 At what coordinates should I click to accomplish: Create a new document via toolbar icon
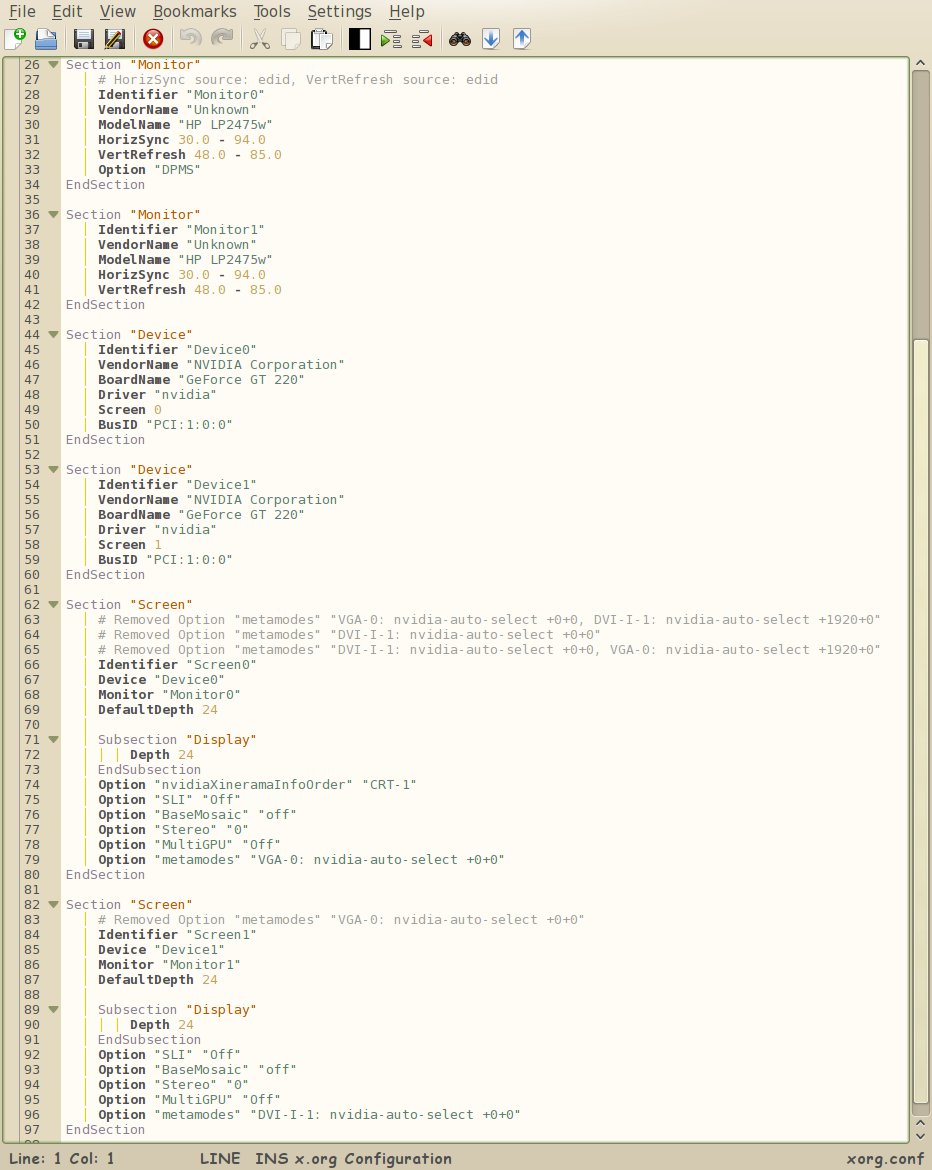point(15,39)
